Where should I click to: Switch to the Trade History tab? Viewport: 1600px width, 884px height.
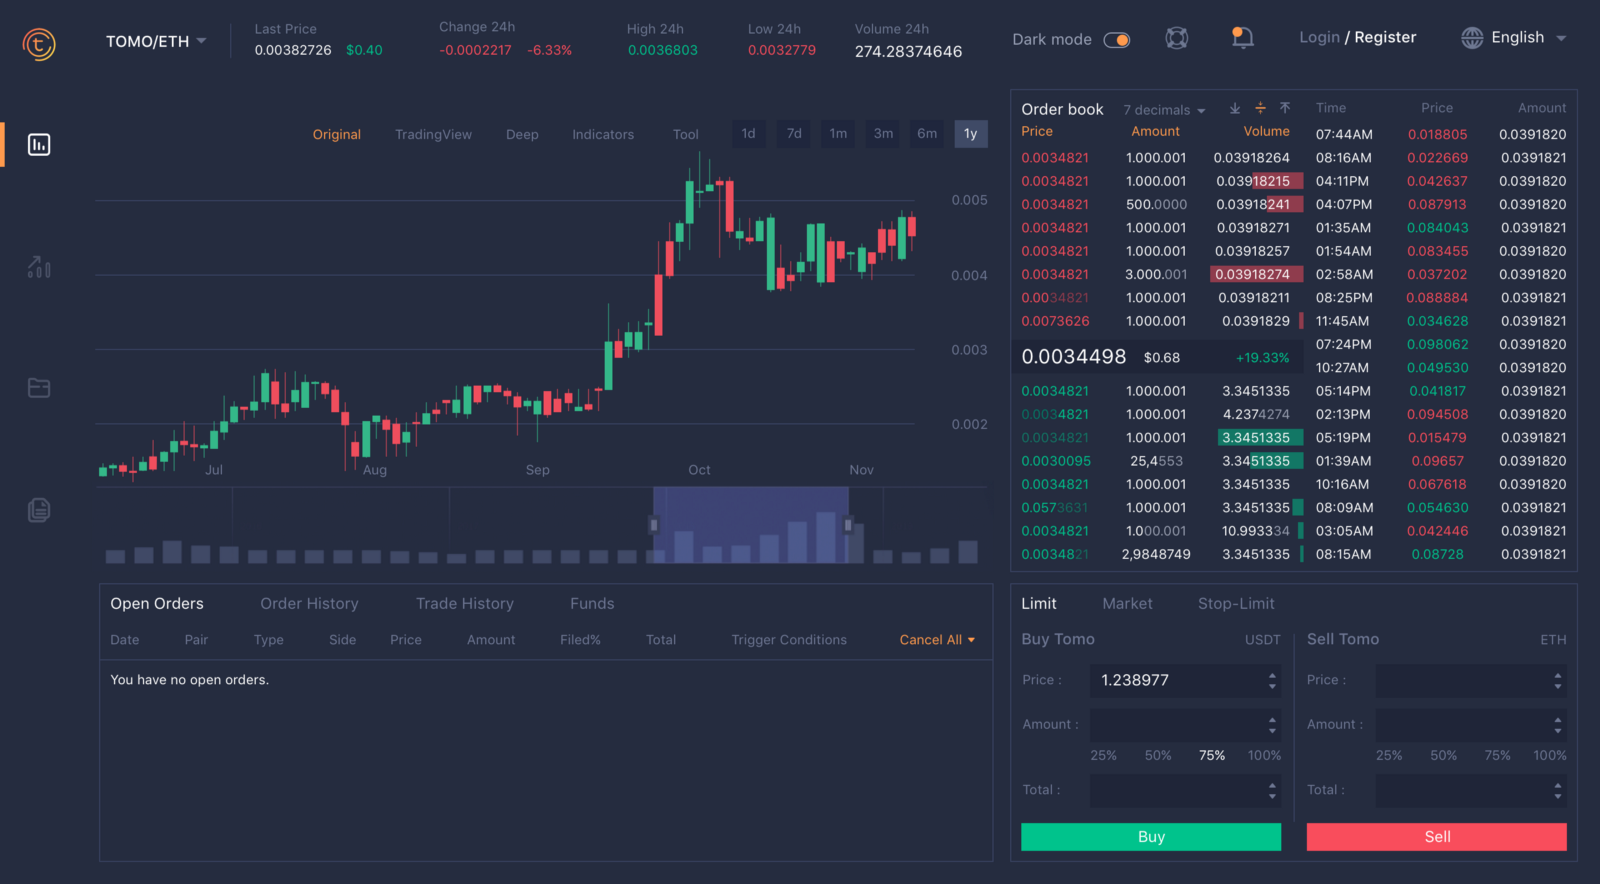[x=465, y=604]
